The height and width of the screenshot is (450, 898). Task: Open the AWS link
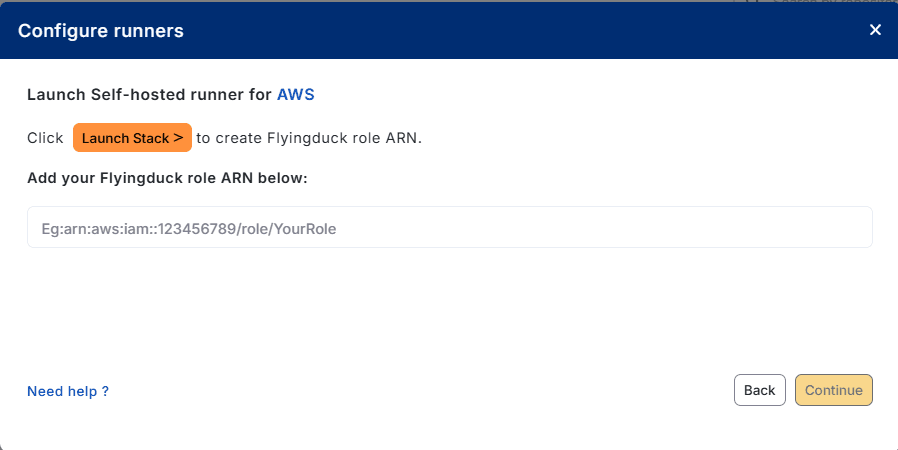[296, 95]
